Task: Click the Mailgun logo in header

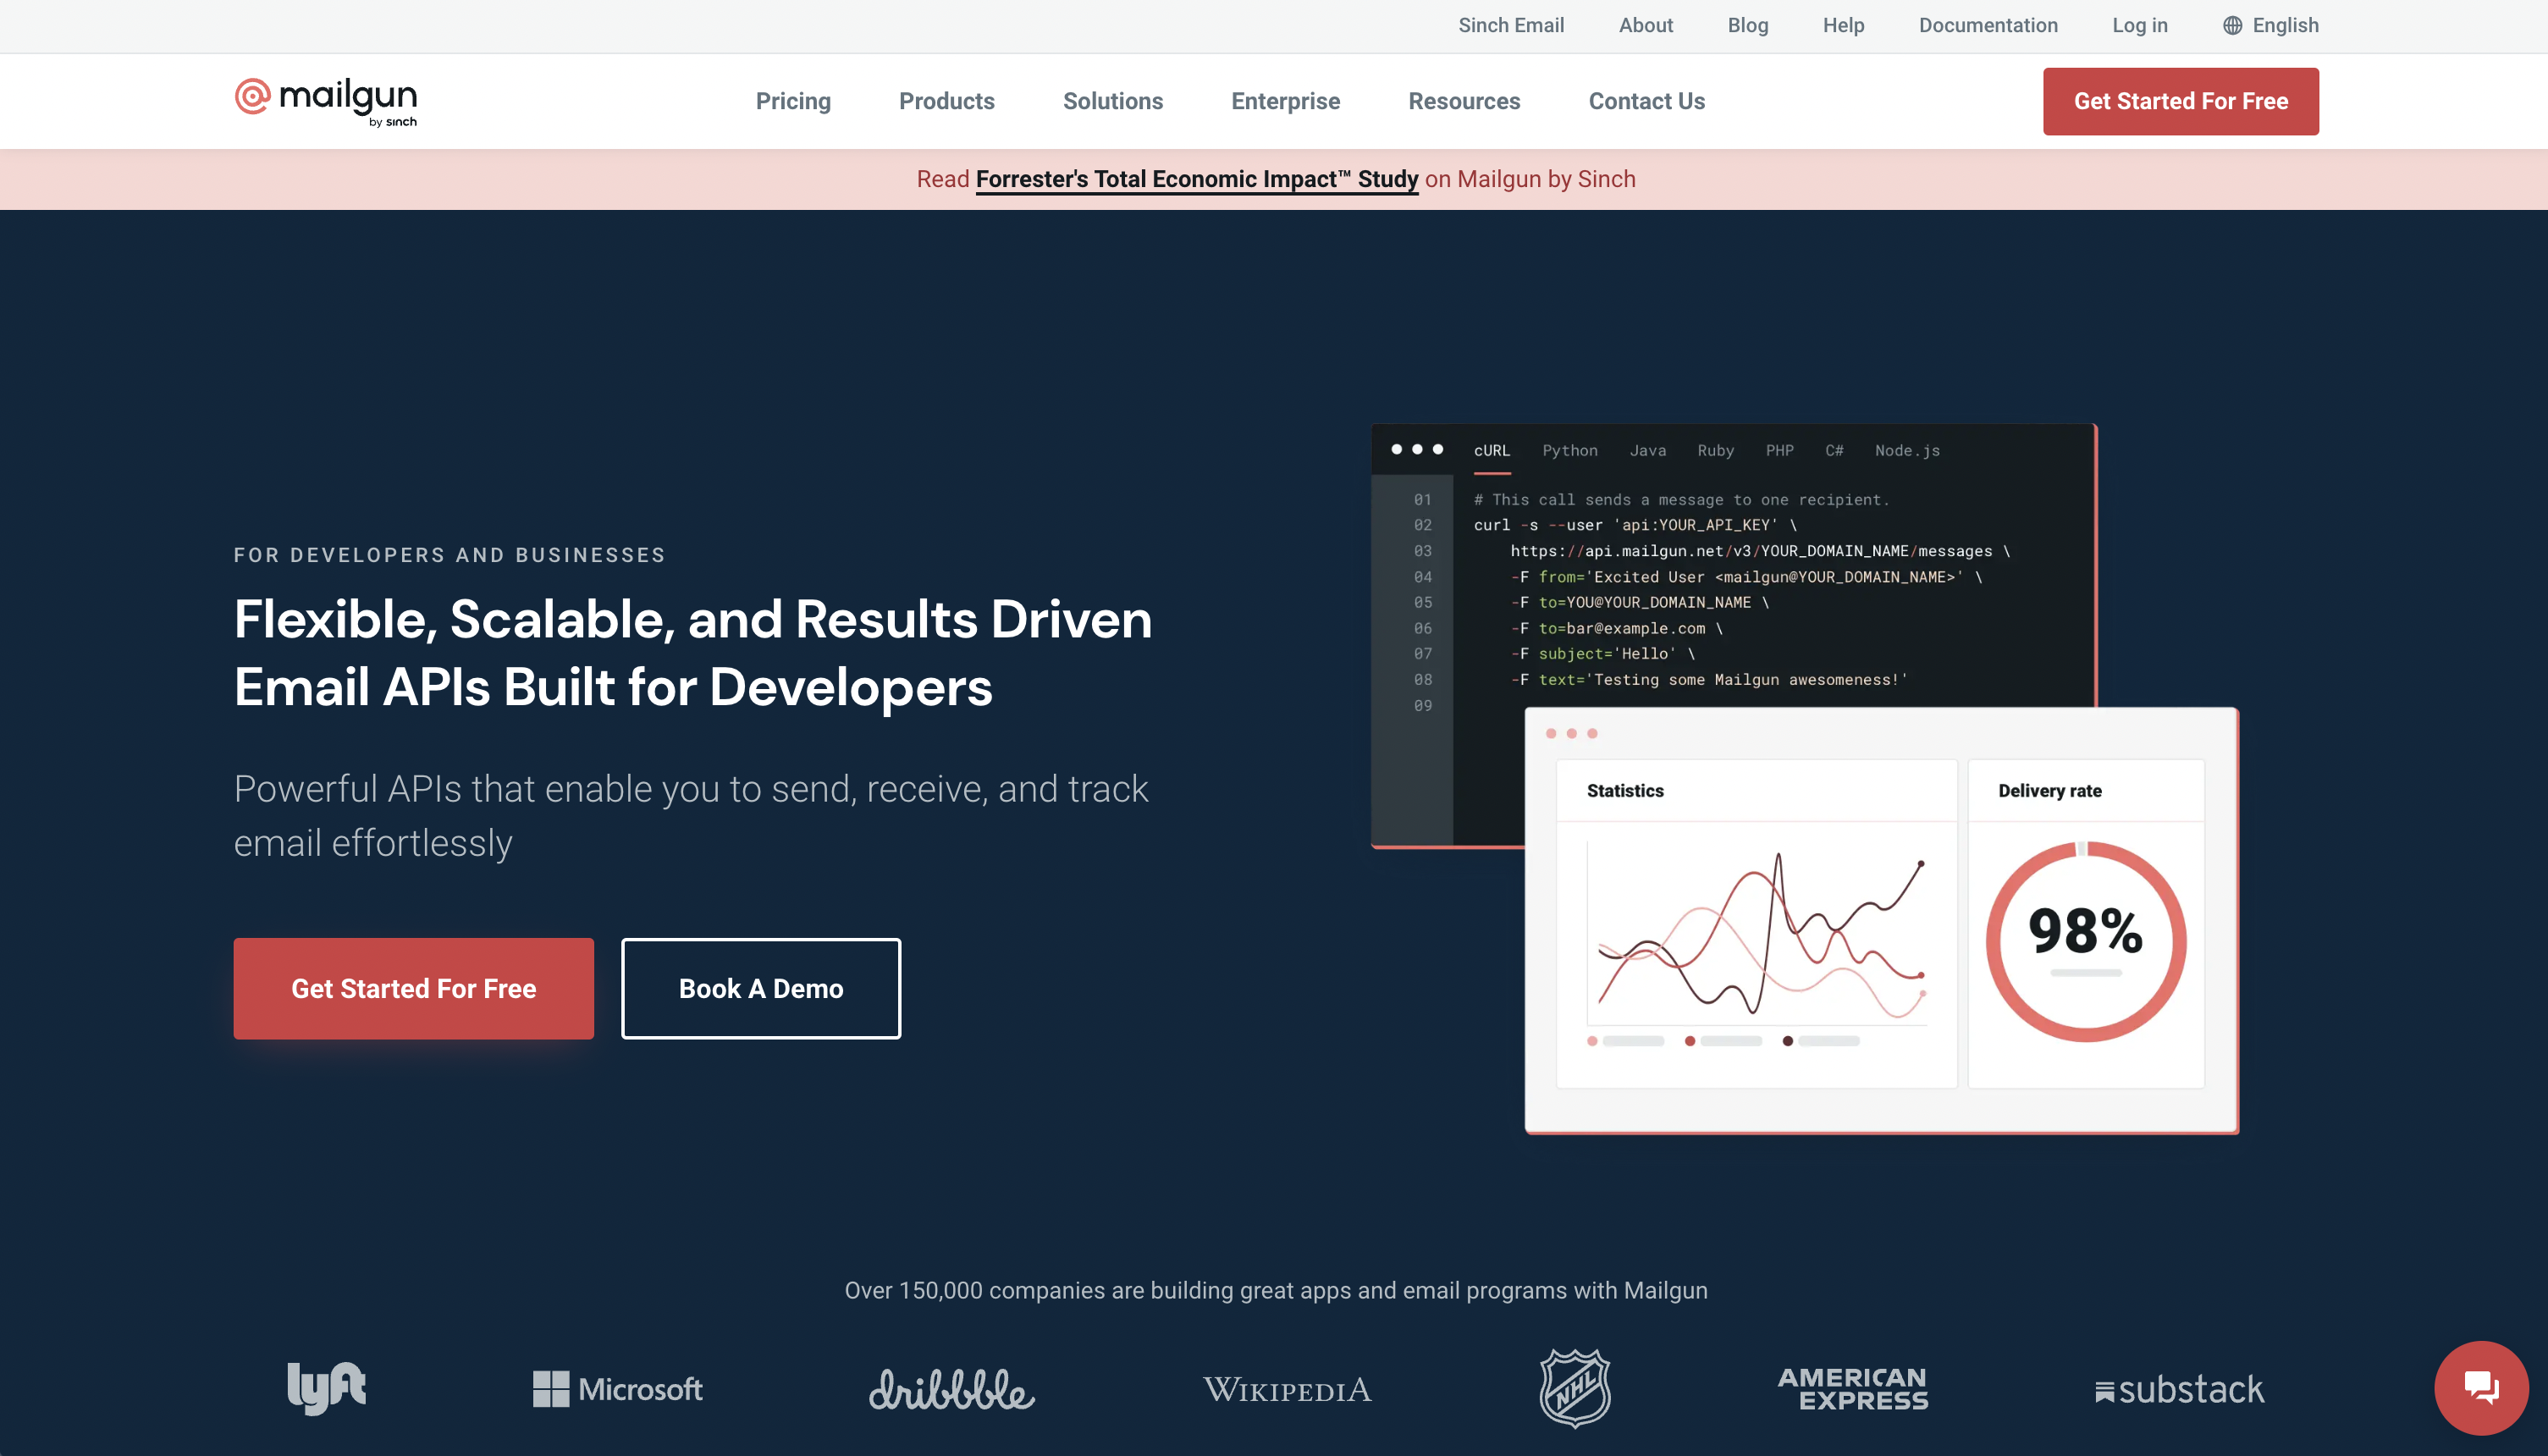Action: tap(325, 101)
